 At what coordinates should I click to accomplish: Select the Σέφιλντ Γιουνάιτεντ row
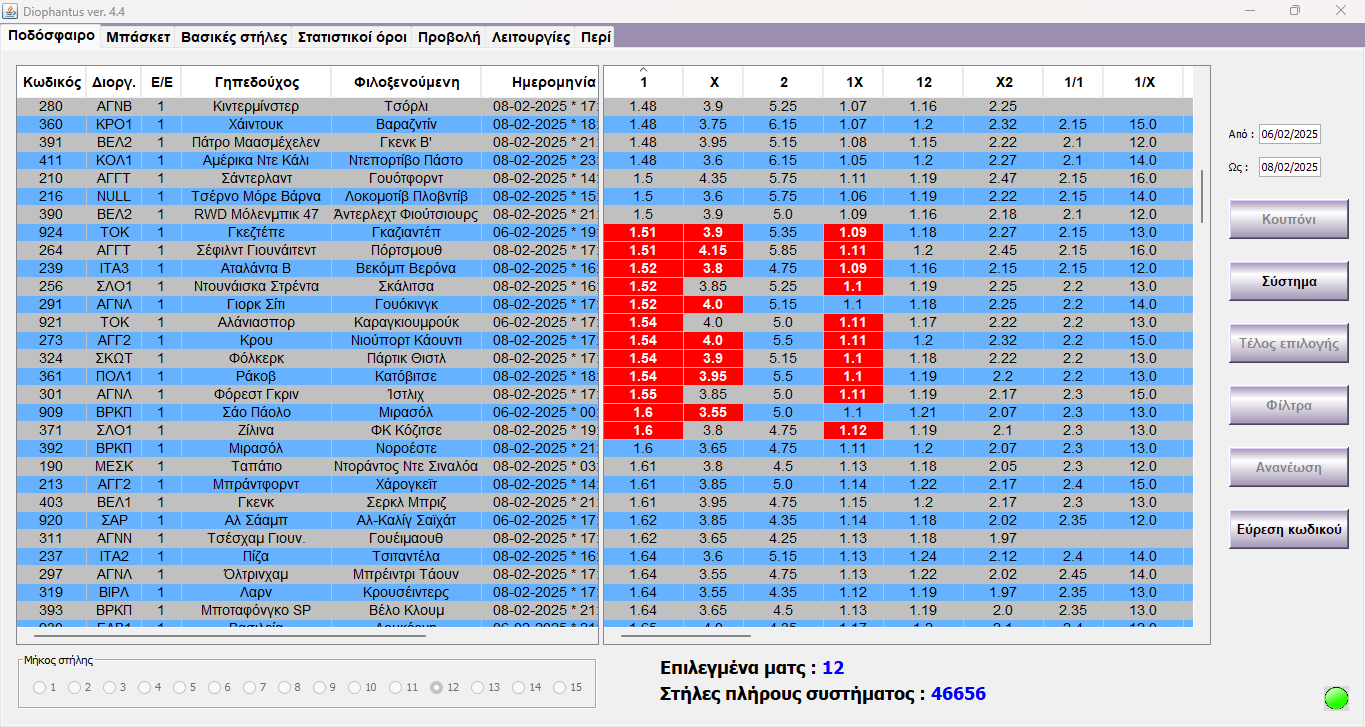point(307,250)
